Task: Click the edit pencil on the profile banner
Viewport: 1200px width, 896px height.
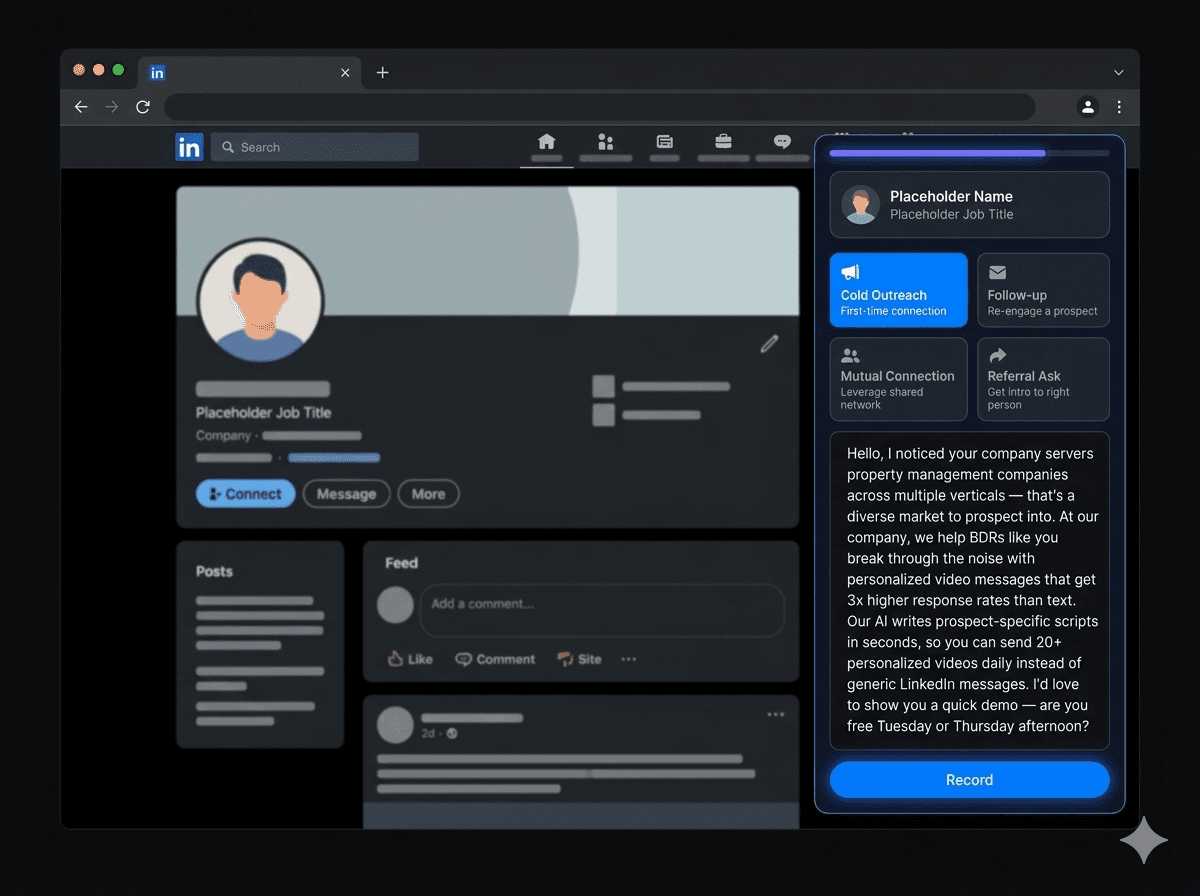Action: pyautogui.click(x=769, y=344)
